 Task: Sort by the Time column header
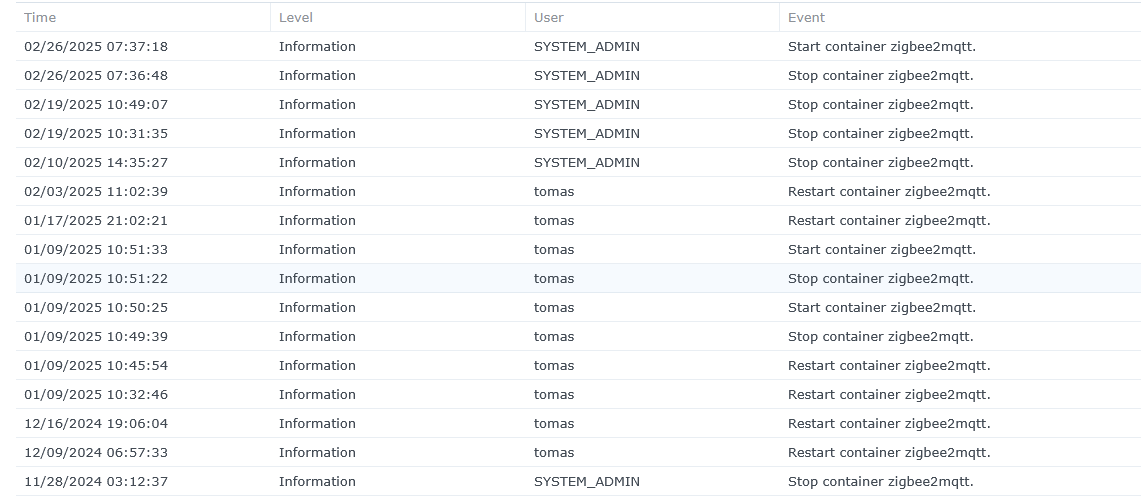(40, 17)
